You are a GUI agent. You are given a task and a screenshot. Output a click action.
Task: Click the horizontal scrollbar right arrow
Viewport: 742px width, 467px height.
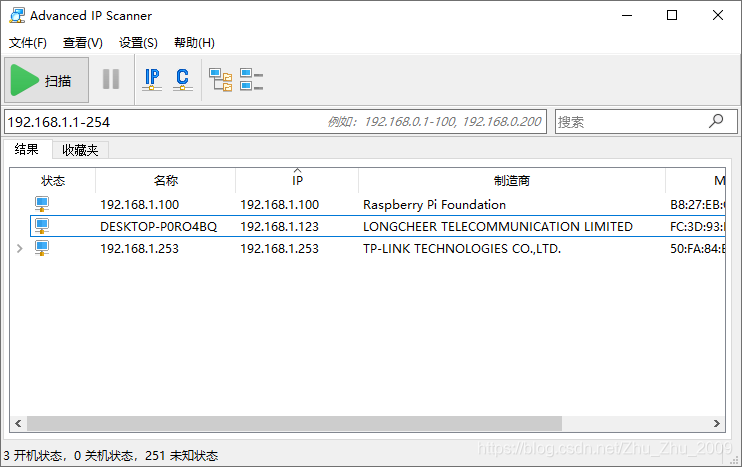(x=716, y=423)
